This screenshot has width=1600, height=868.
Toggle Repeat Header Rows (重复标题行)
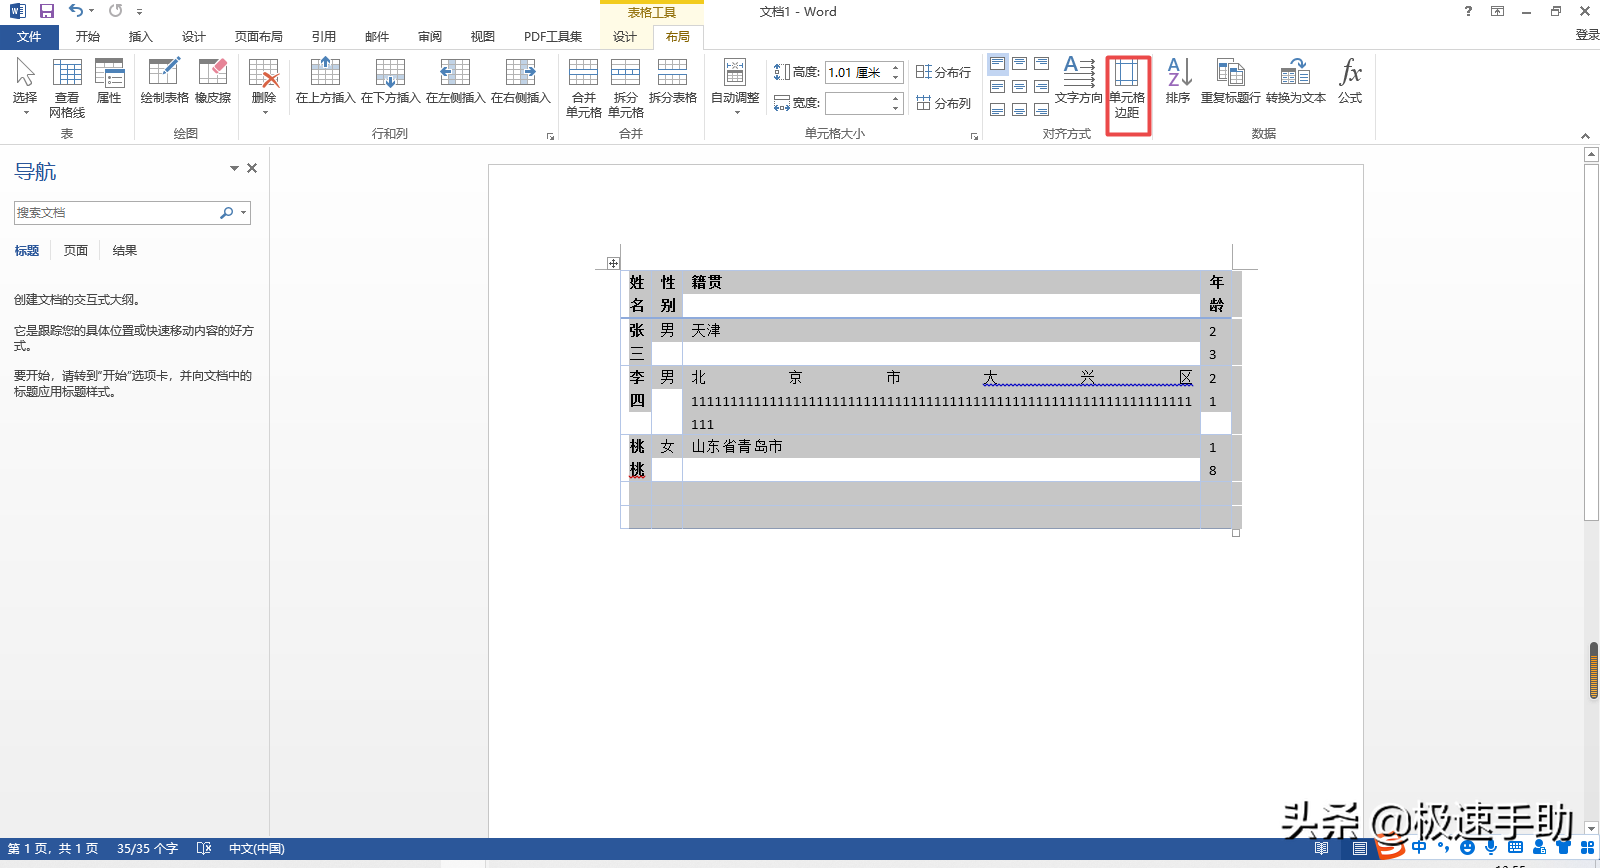[1230, 82]
